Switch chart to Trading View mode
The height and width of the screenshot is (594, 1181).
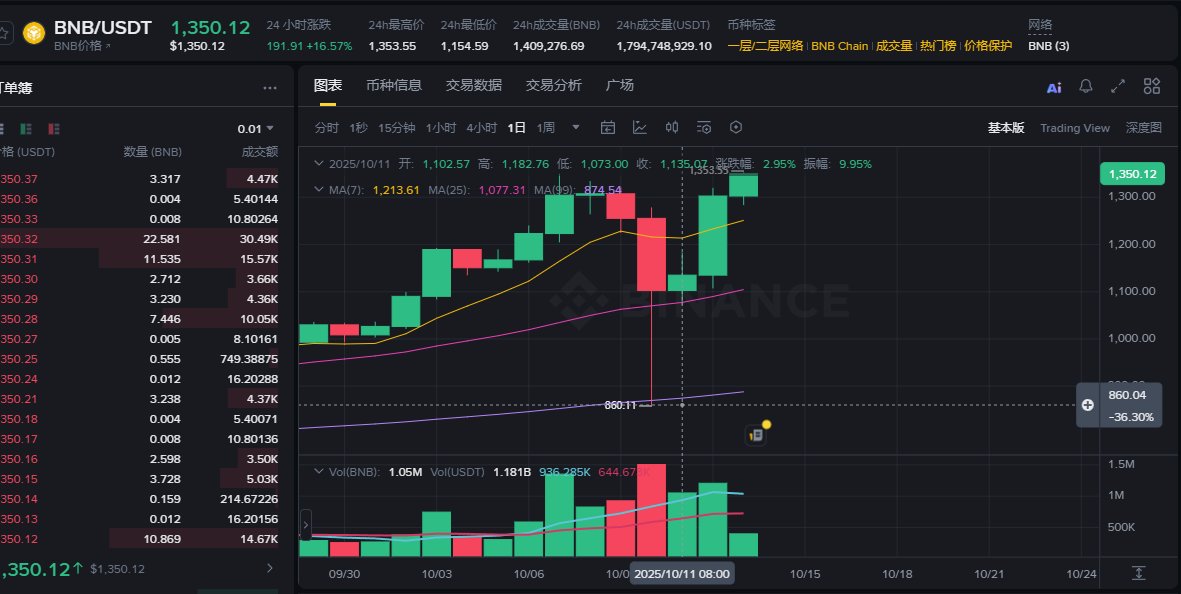coord(1075,128)
